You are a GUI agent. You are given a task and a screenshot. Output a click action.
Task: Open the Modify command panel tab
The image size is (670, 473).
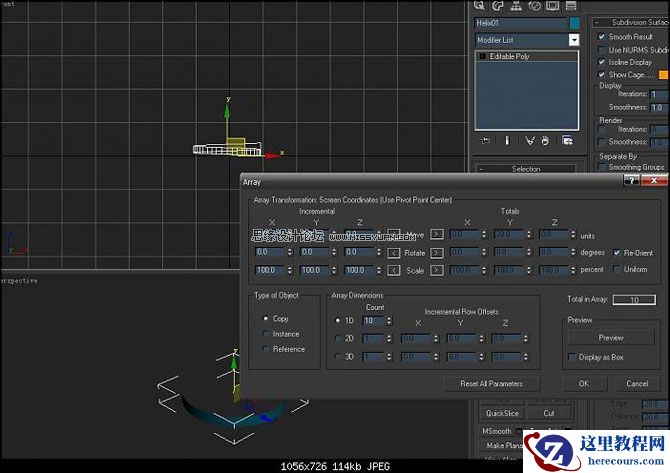coord(498,5)
